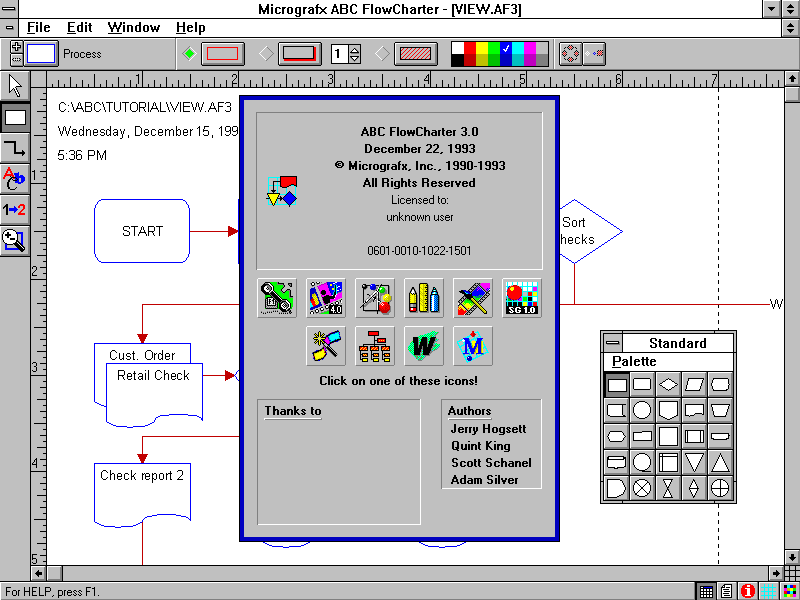Click the org chart icon in dialog
This screenshot has height=600, width=800.
(375, 346)
